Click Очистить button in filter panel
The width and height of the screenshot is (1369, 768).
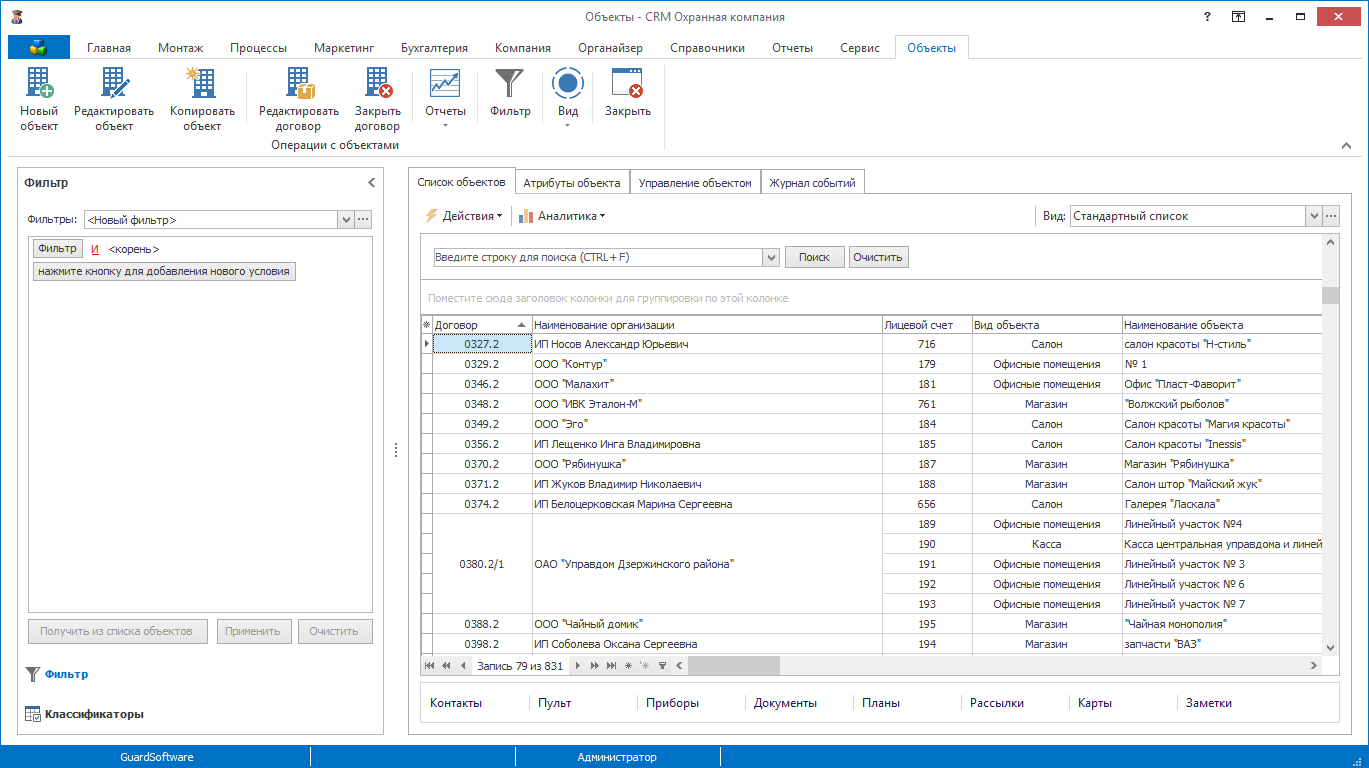click(334, 631)
